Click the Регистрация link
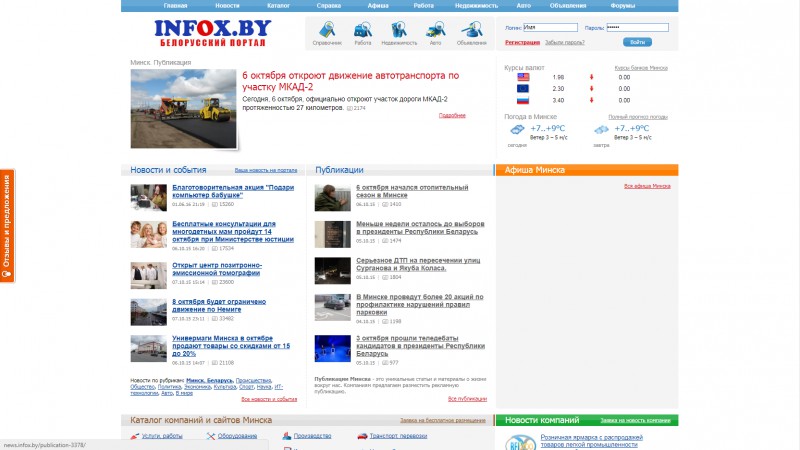800x450 pixels. point(522,42)
